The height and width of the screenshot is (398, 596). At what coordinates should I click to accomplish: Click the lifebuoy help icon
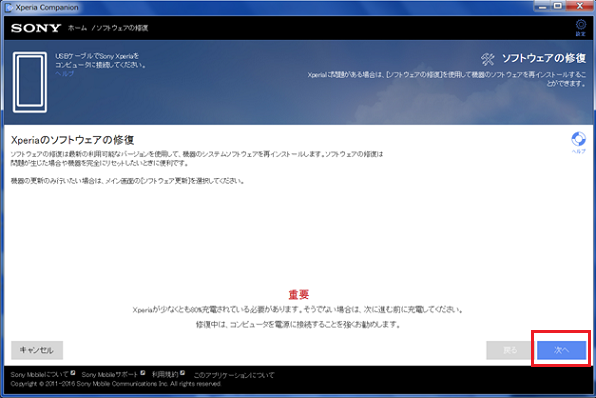click(x=578, y=139)
